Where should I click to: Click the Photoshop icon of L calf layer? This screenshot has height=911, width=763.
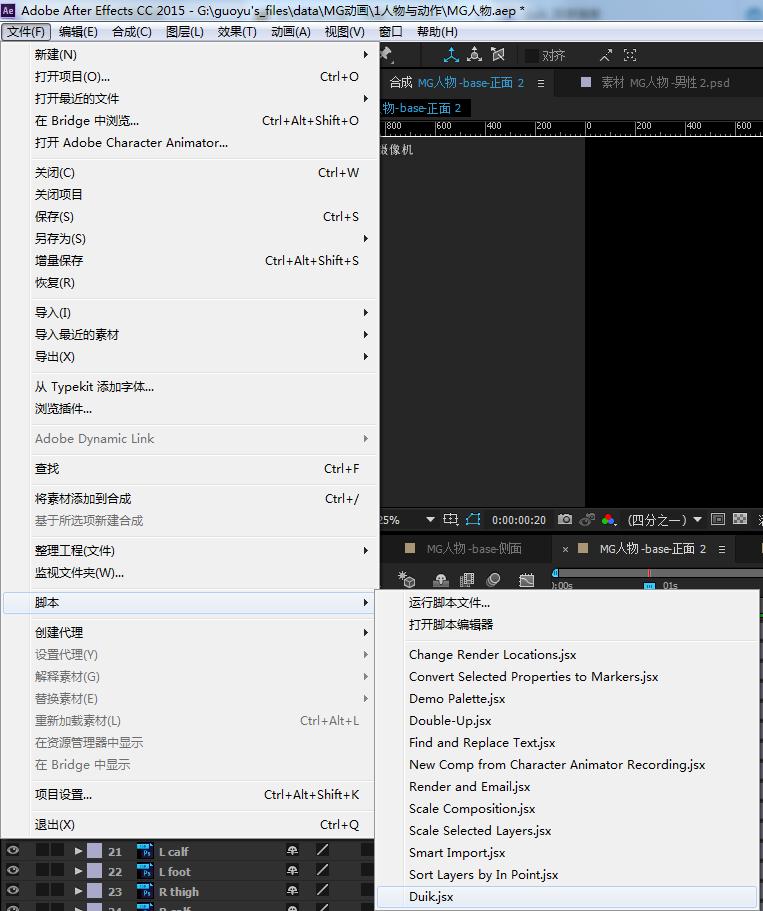pos(145,851)
